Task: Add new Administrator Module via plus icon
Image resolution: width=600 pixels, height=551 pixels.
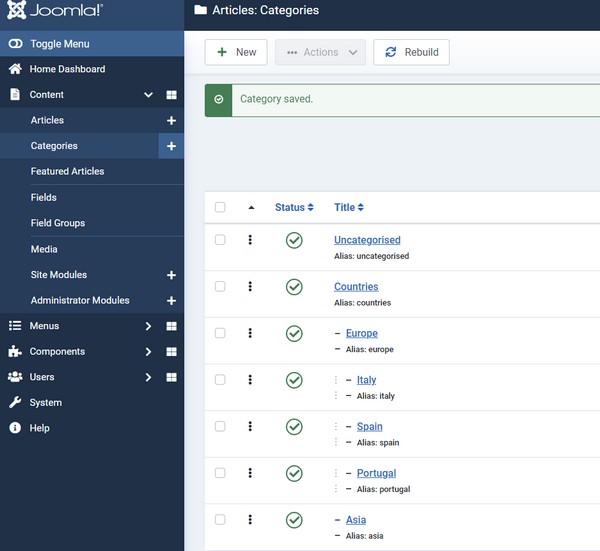Action: tap(171, 301)
